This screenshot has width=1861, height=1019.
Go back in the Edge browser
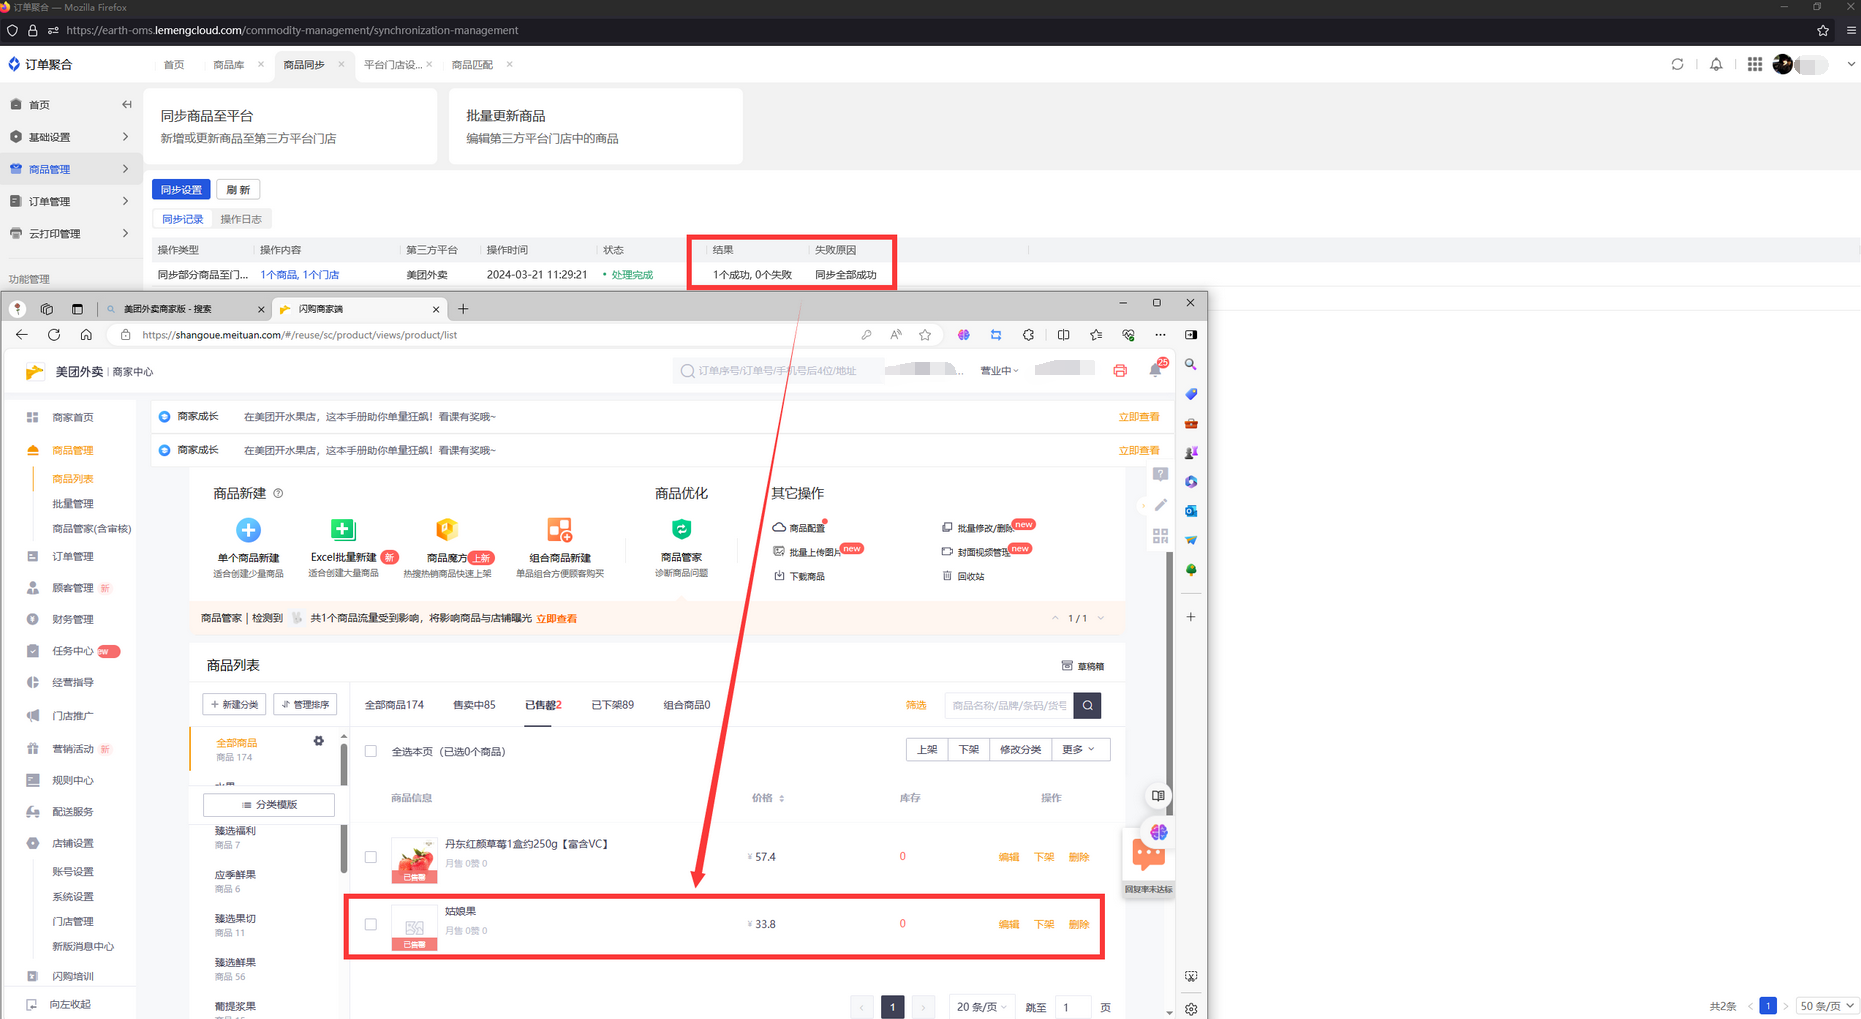22,335
